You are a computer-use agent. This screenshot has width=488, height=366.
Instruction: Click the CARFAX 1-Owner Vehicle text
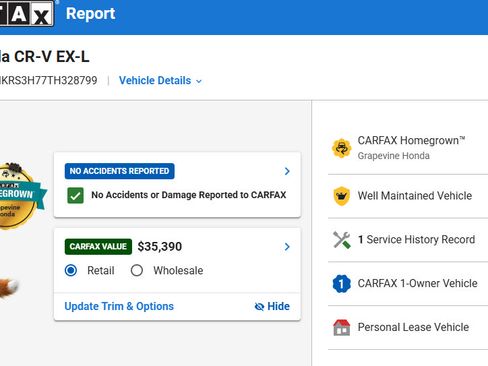point(417,283)
